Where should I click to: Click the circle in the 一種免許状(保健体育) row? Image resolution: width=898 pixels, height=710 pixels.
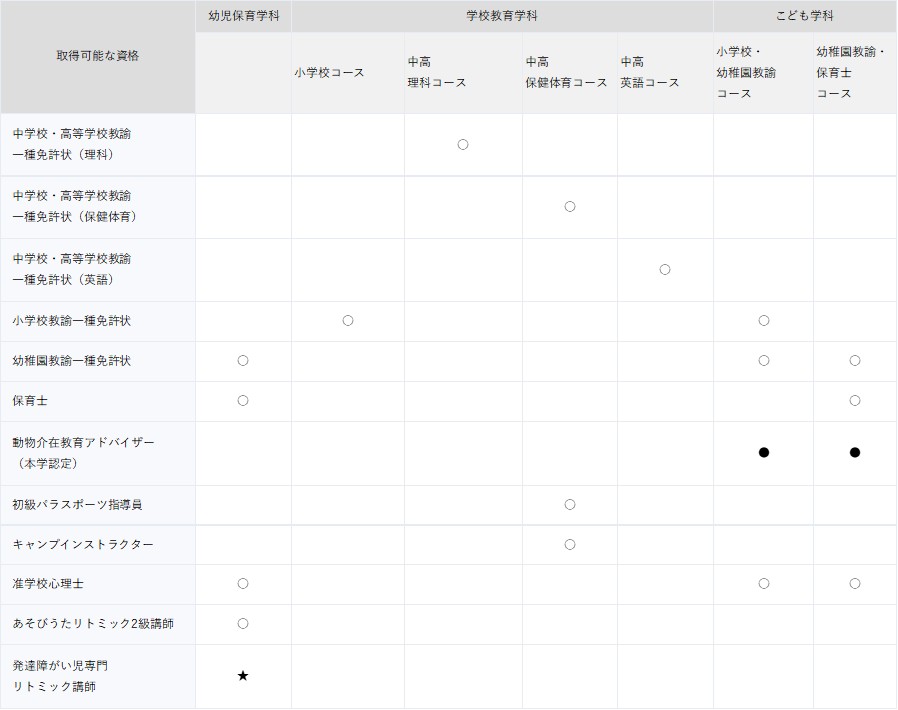point(570,207)
